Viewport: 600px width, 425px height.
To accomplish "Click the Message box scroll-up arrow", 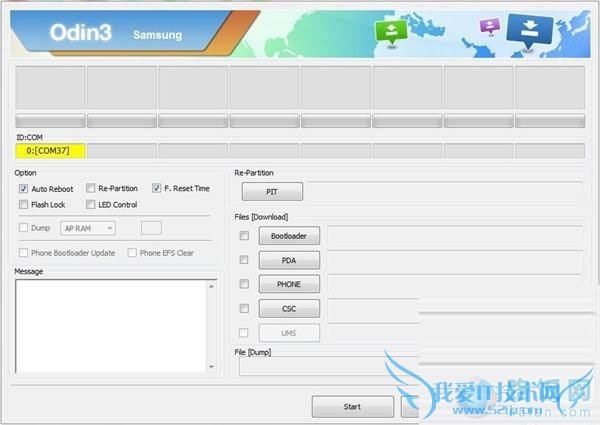I will (211, 286).
